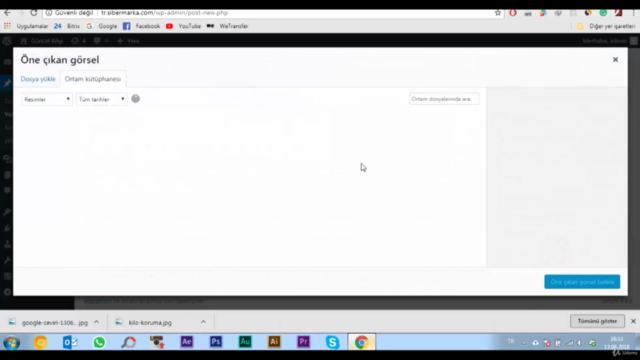Open the Facebook bookmark
This screenshot has height=360, width=640.
[141, 26]
